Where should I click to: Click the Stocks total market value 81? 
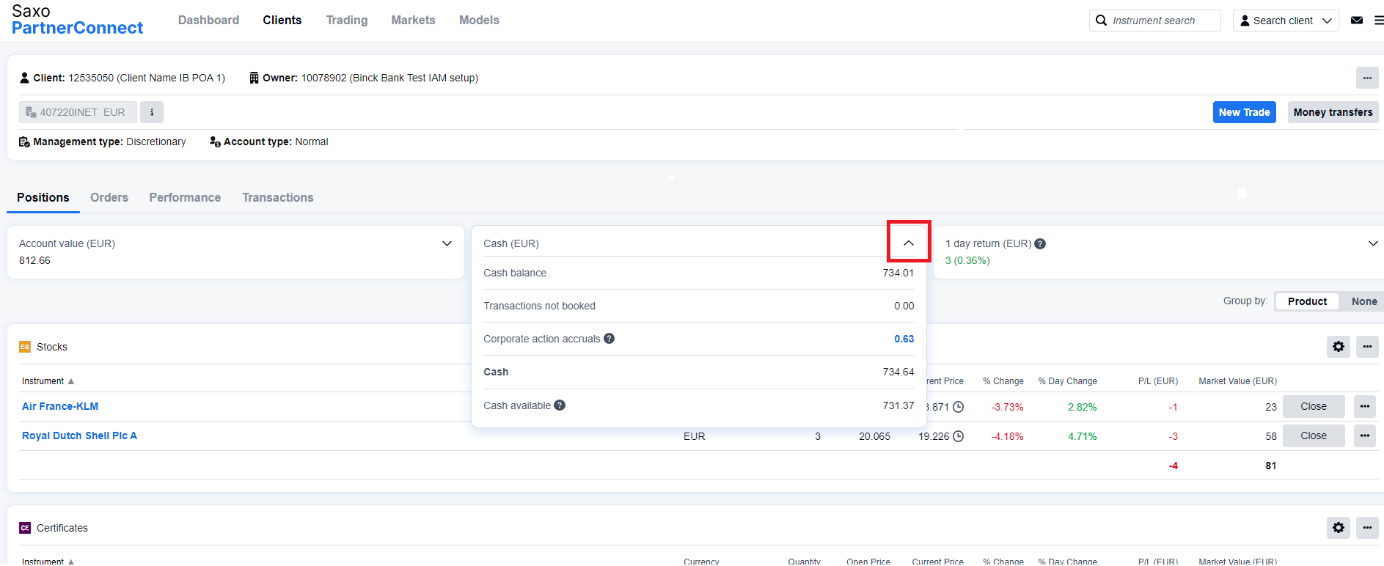coord(1270,465)
